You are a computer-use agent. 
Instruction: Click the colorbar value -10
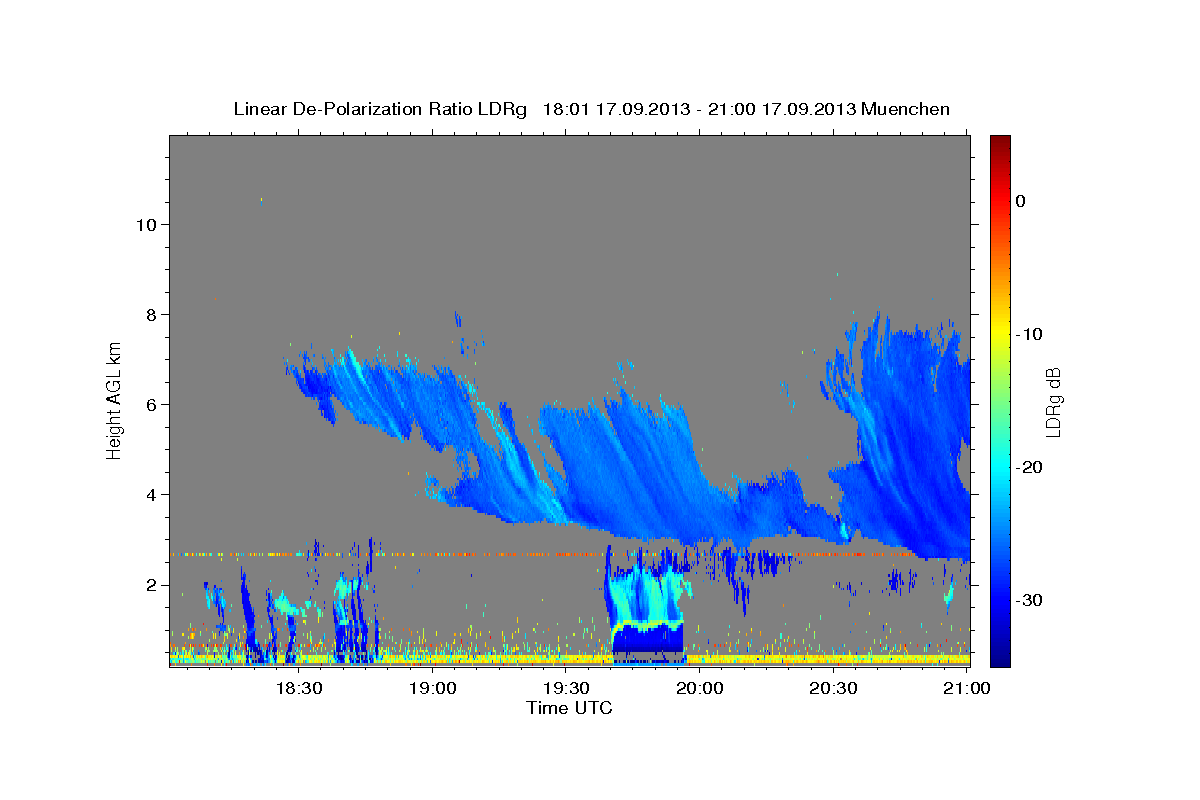point(1028,334)
